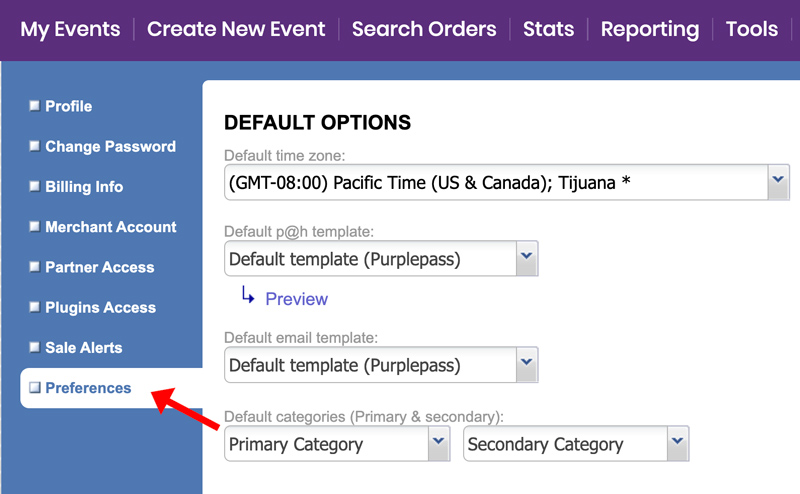Open the My Events menu
The width and height of the screenshot is (800, 494).
coord(70,29)
